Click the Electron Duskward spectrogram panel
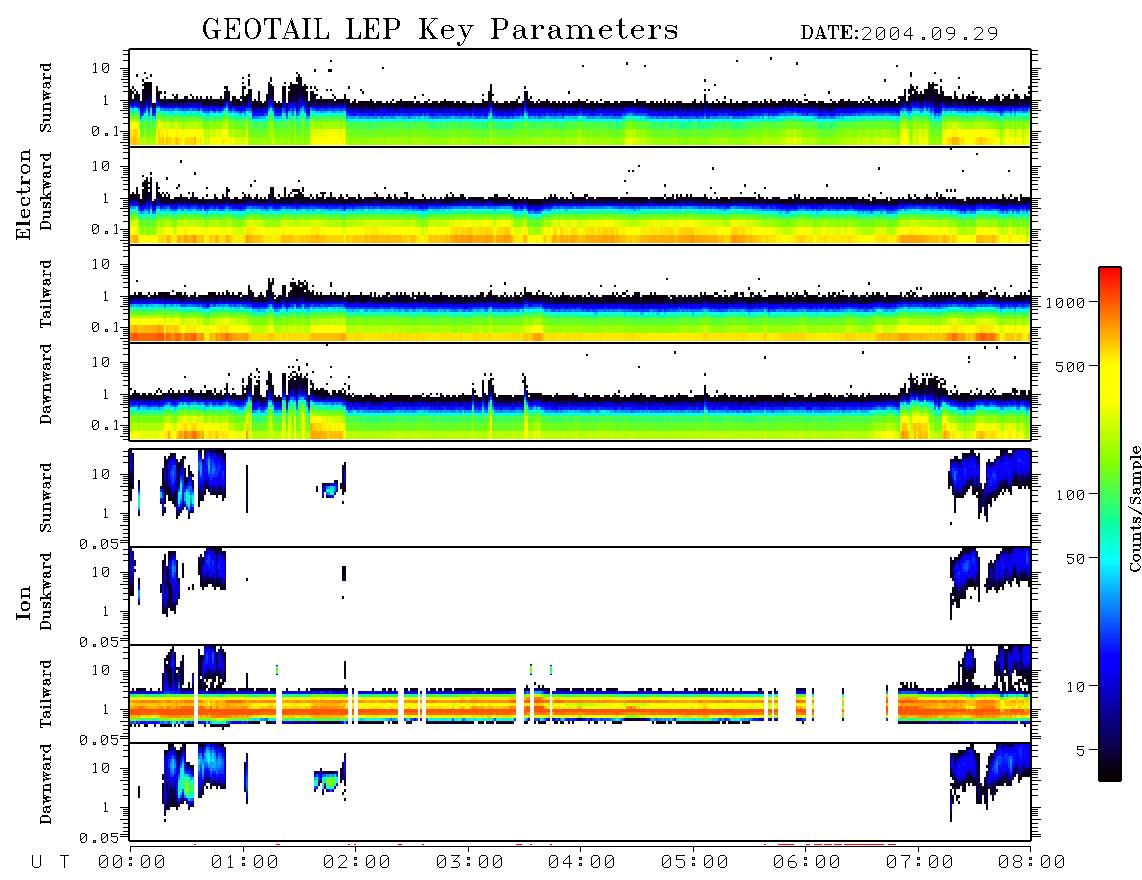1142x880 pixels. (x=580, y=195)
